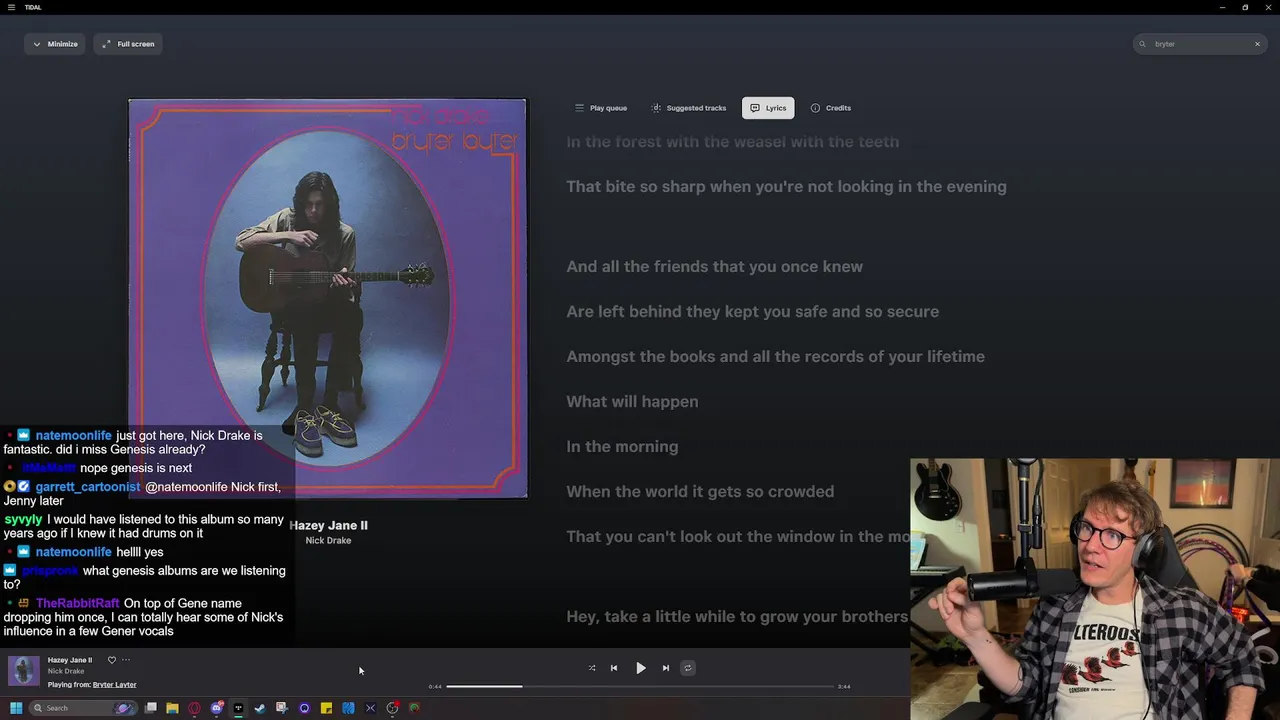Screen dimensions: 1280x720
Task: Click Nick Drake under the album cover
Action: pyautogui.click(x=328, y=540)
